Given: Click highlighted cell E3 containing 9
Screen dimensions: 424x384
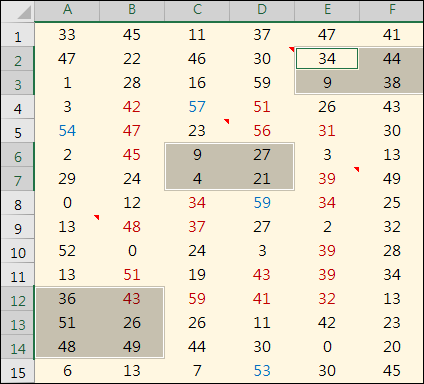Looking at the screenshot, I should 327,83.
